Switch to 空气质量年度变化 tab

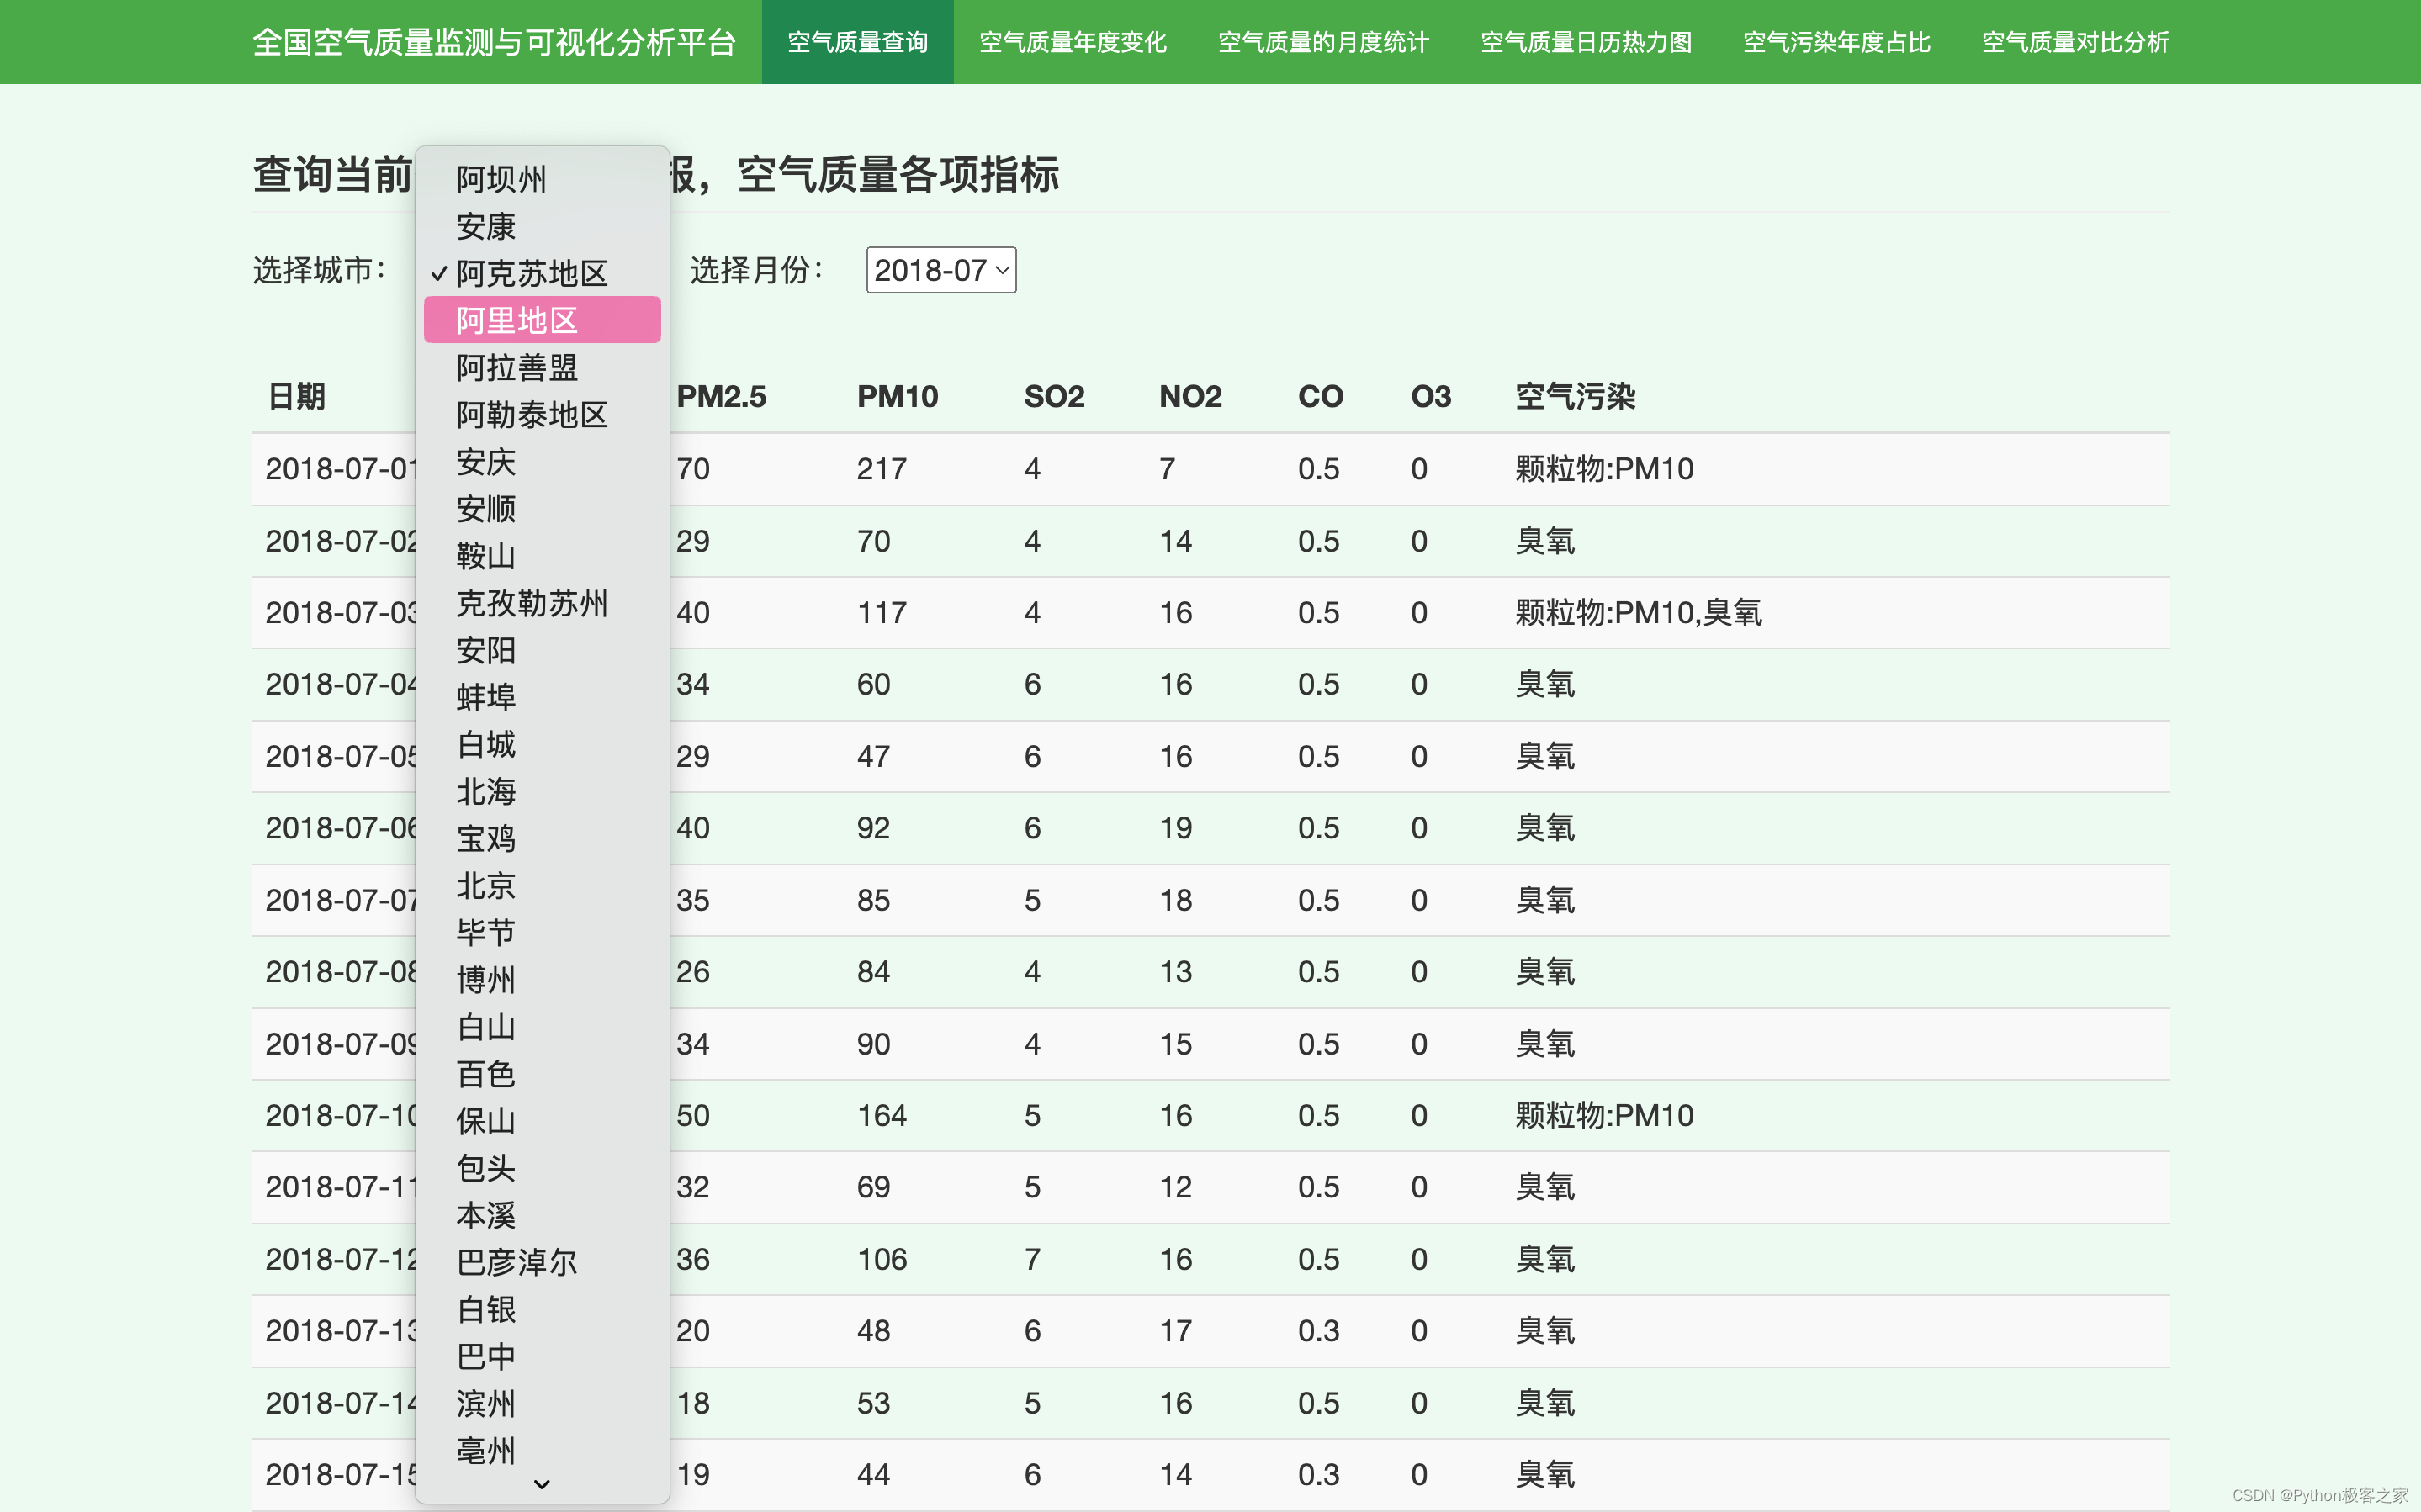(1072, 42)
